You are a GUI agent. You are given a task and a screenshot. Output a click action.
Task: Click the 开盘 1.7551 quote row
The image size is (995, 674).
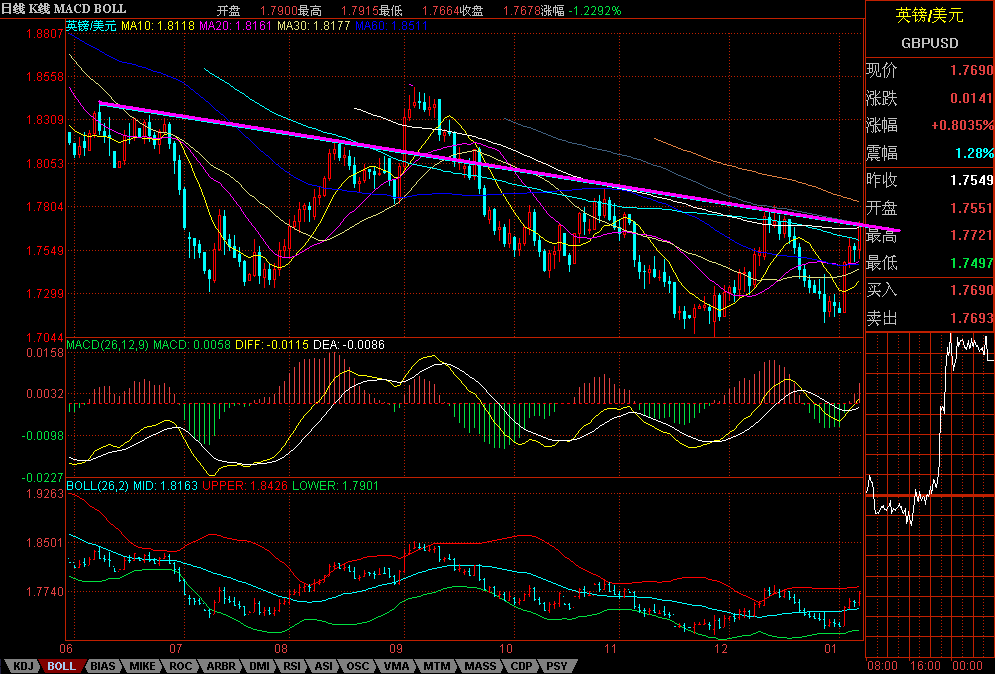930,208
